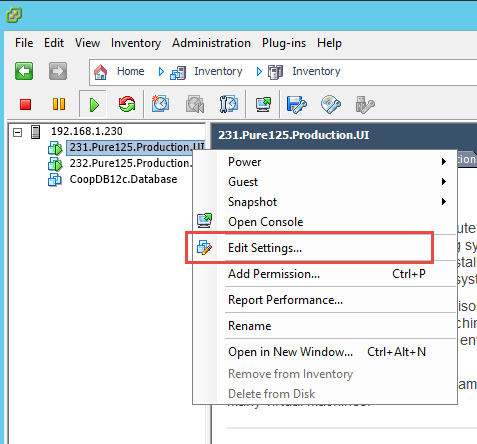Click the Reset virtual machine icon

coord(127,104)
